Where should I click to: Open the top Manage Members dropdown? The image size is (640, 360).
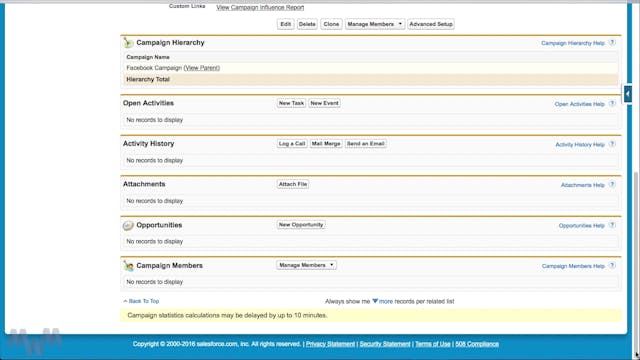tap(375, 24)
